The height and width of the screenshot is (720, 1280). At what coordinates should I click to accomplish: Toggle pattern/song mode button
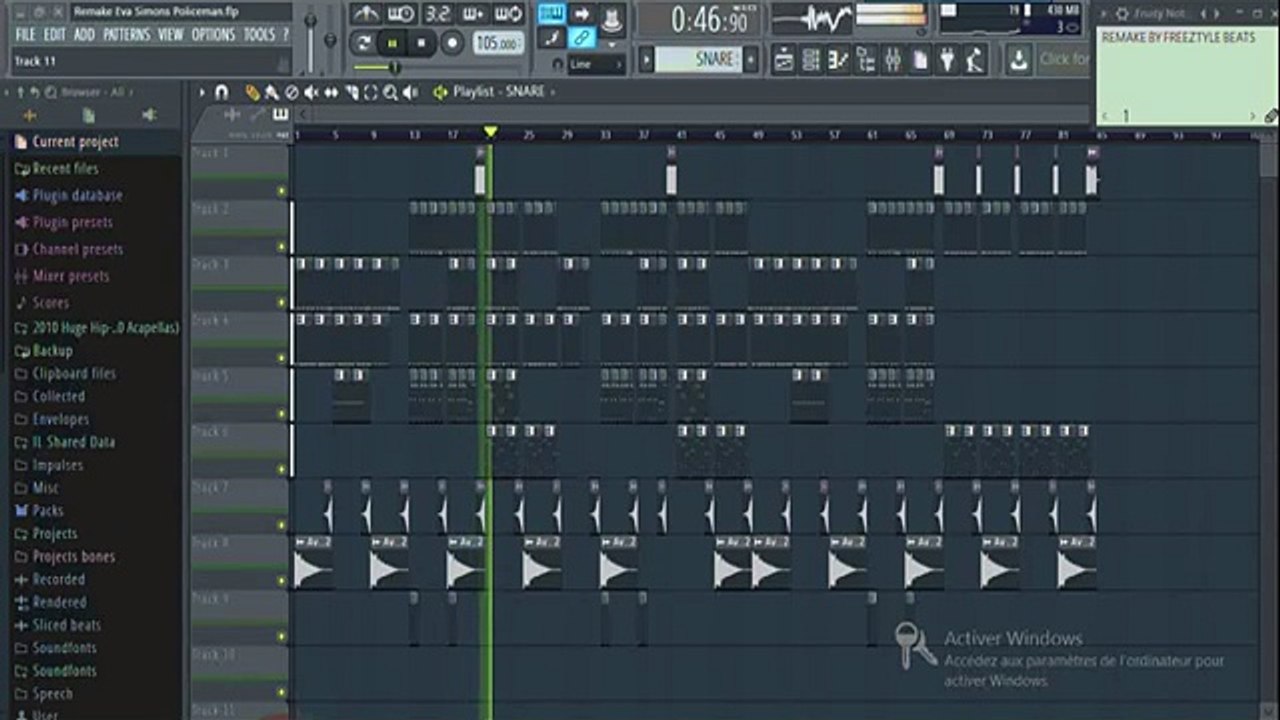(x=363, y=43)
